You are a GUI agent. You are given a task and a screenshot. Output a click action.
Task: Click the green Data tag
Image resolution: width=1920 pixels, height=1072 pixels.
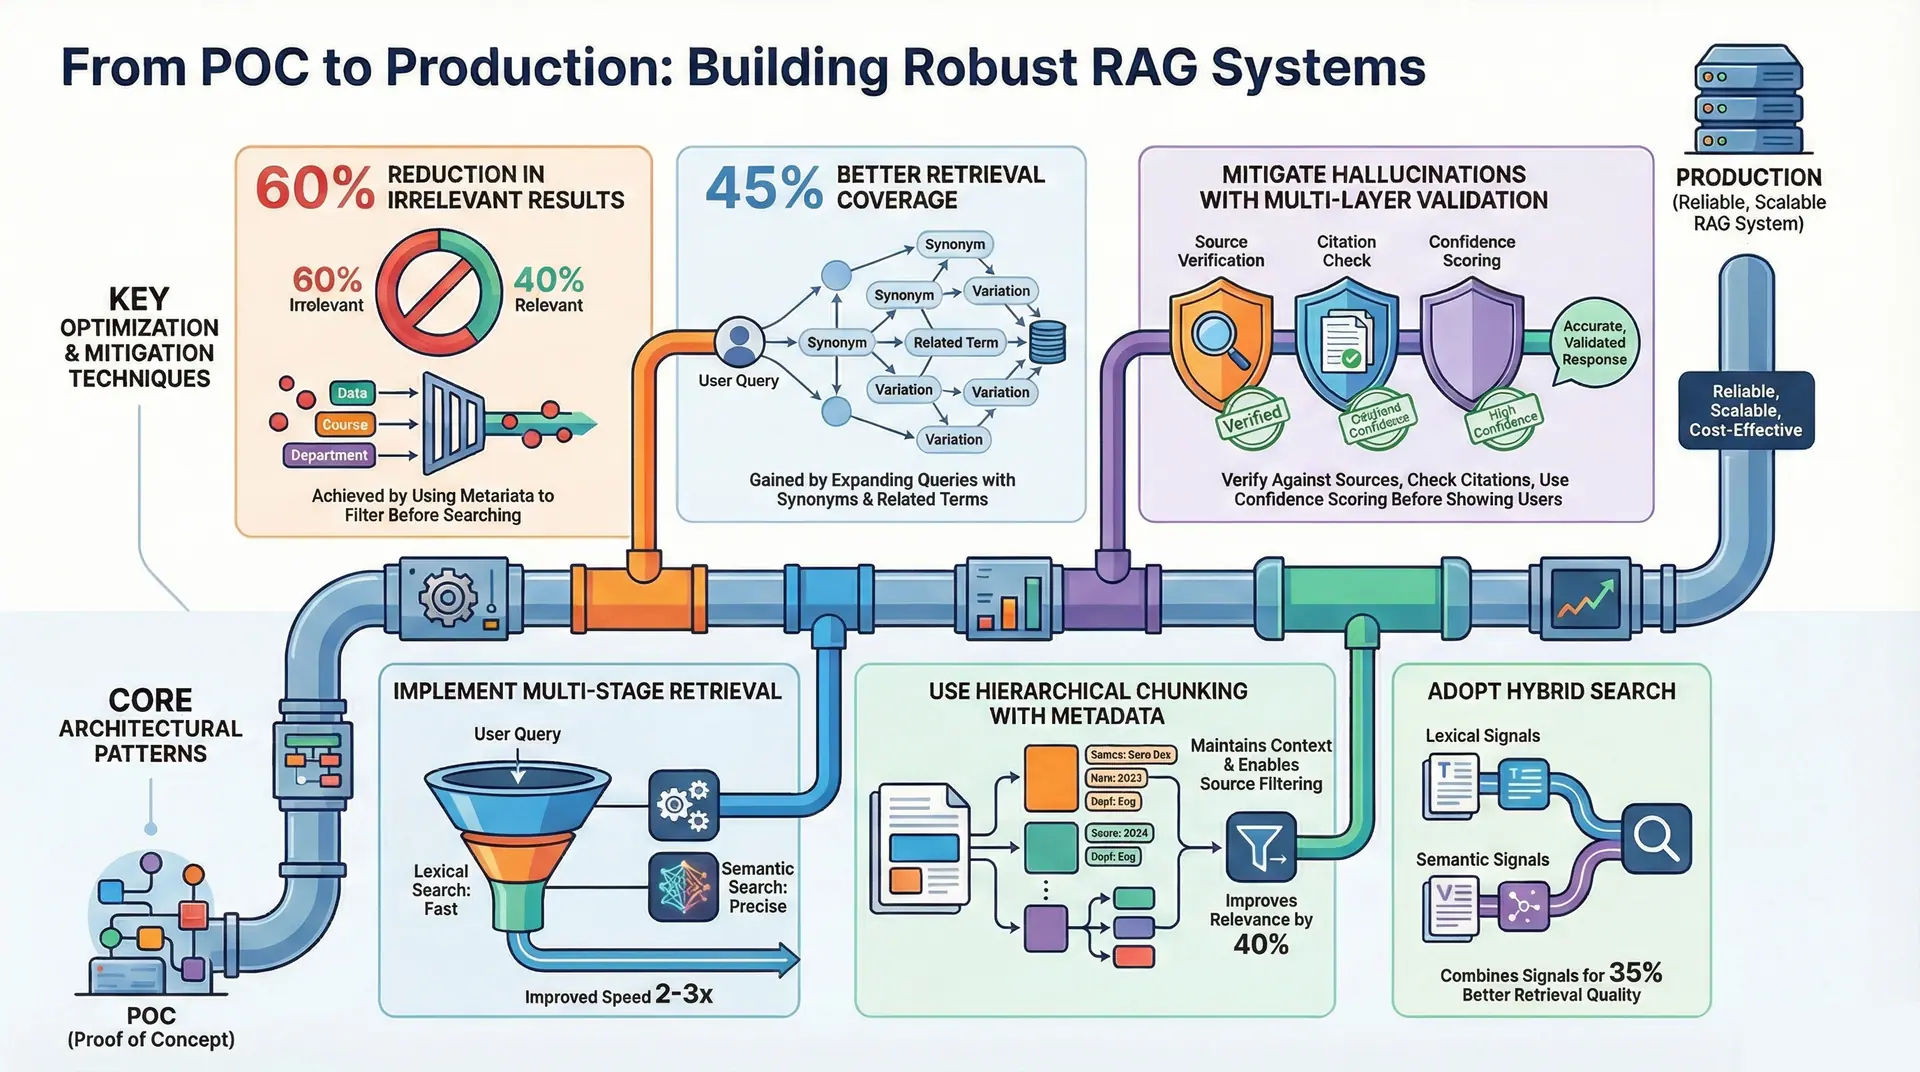352,393
